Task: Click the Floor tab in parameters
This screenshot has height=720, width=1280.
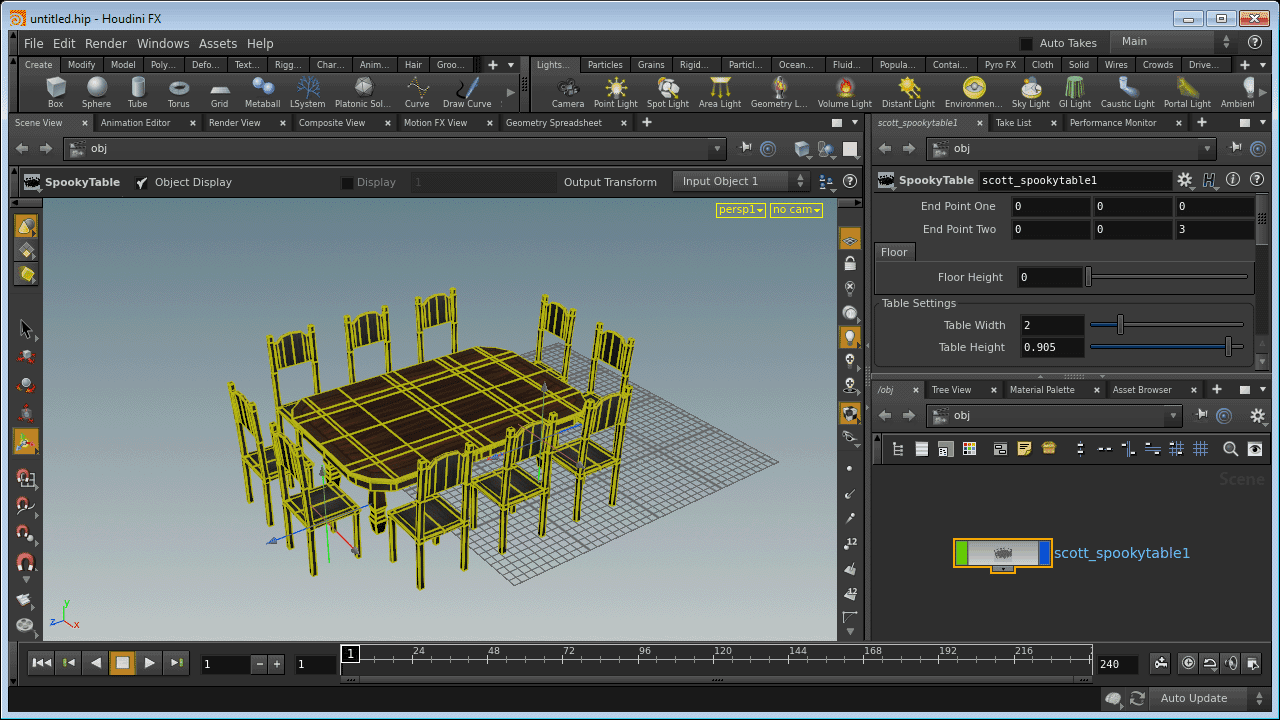Action: click(894, 252)
